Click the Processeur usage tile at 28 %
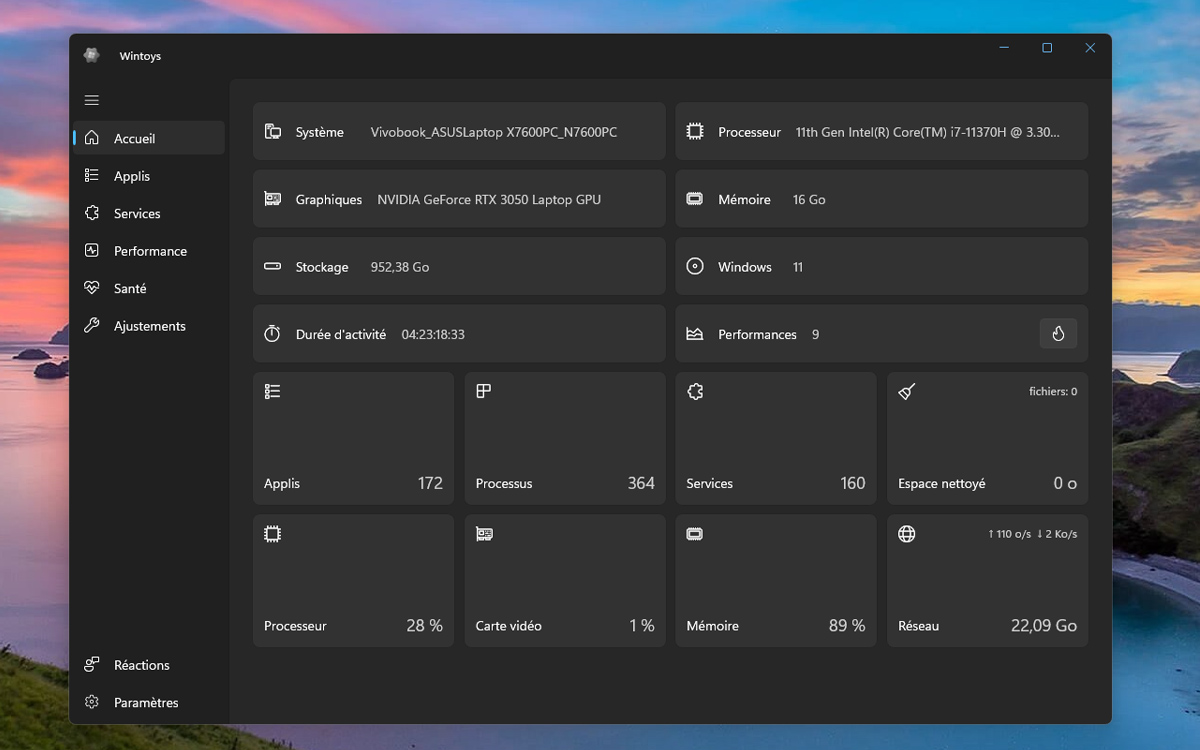This screenshot has height=750, width=1200. click(x=353, y=580)
